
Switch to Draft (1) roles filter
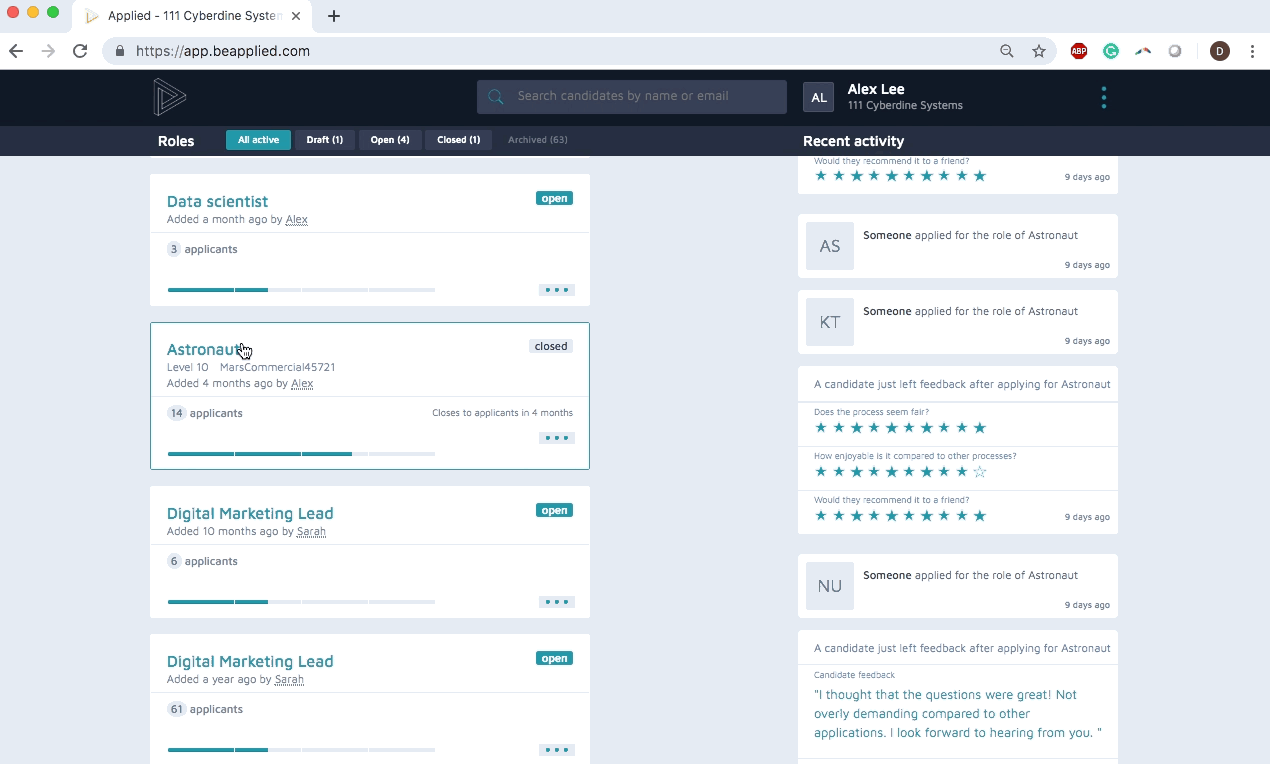(x=324, y=140)
